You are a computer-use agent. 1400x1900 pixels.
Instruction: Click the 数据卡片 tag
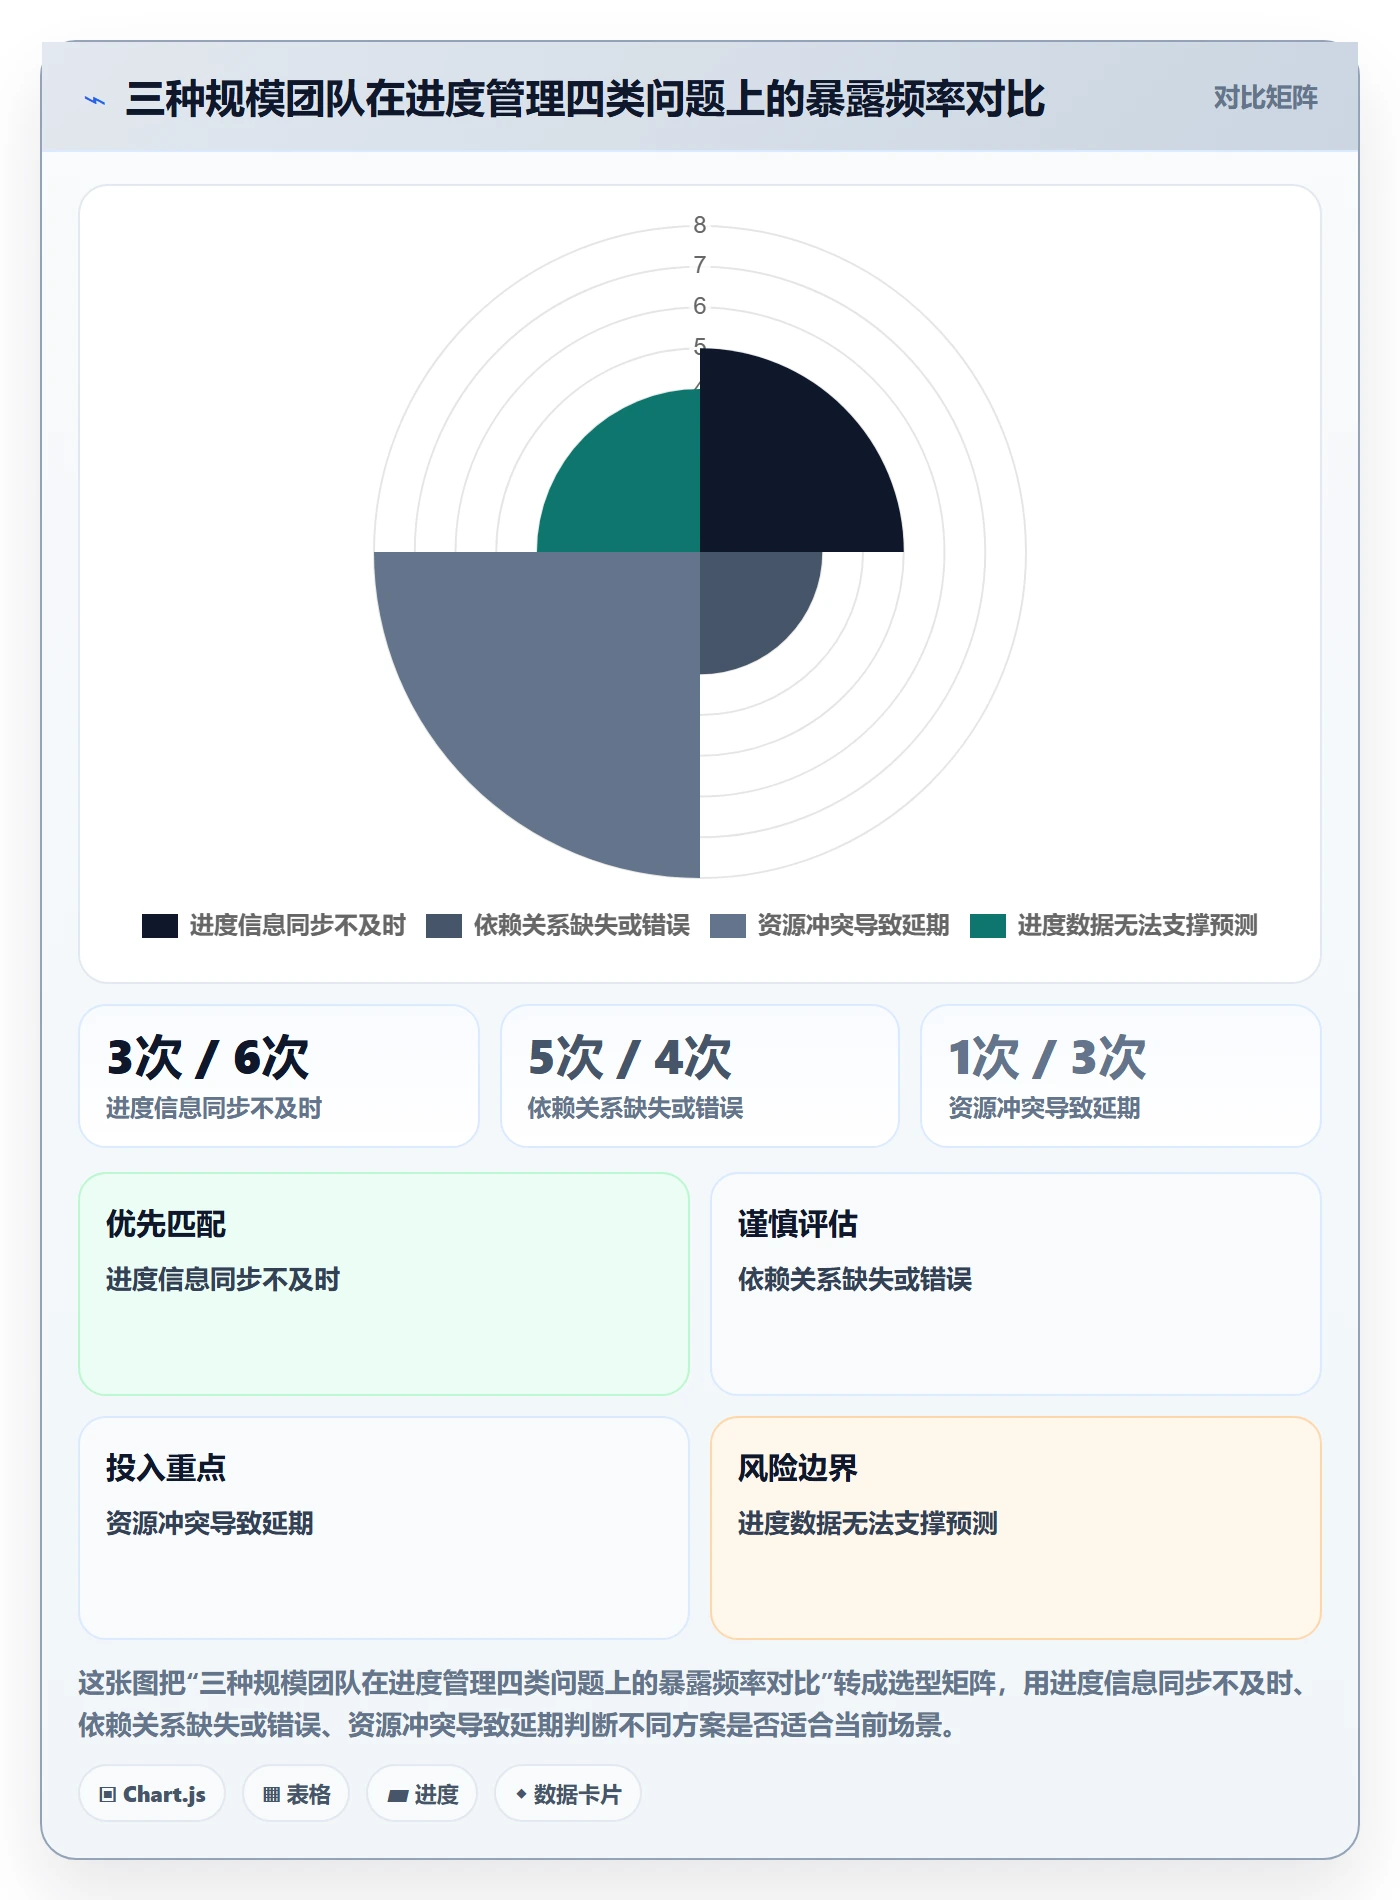[x=568, y=1794]
